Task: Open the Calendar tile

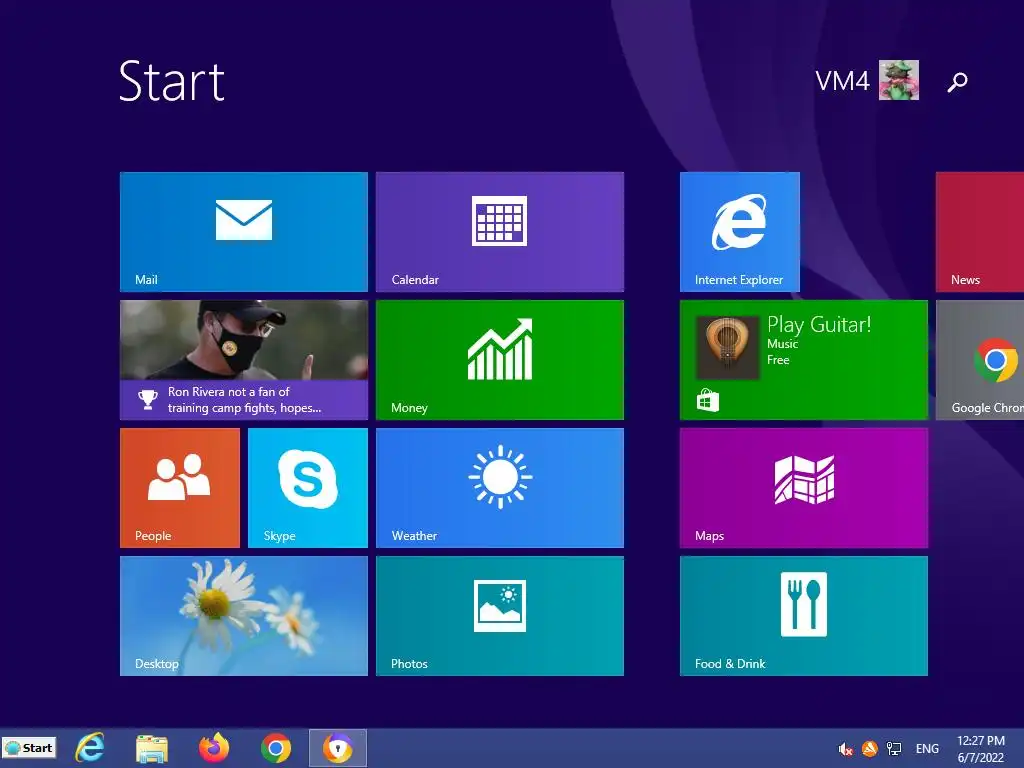Action: pyautogui.click(x=500, y=232)
